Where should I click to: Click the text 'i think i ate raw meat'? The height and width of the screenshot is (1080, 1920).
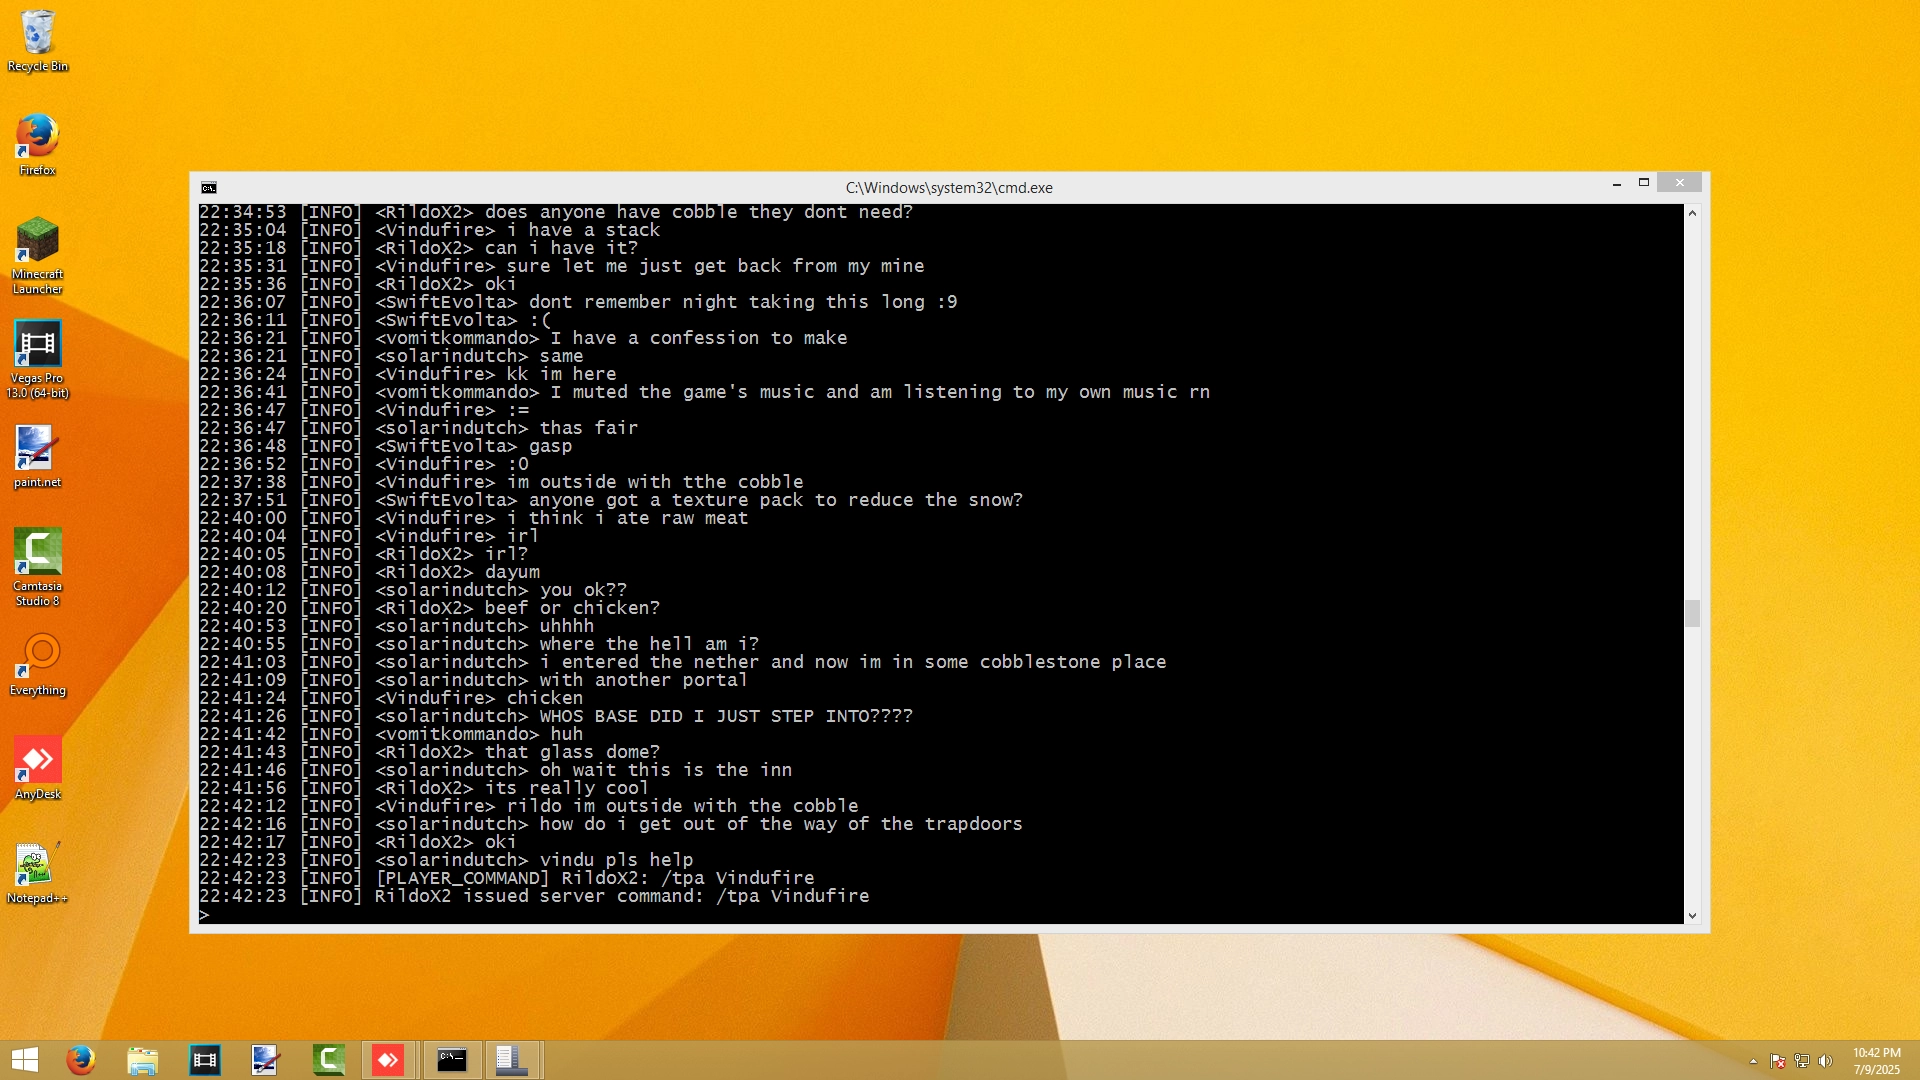(x=627, y=518)
